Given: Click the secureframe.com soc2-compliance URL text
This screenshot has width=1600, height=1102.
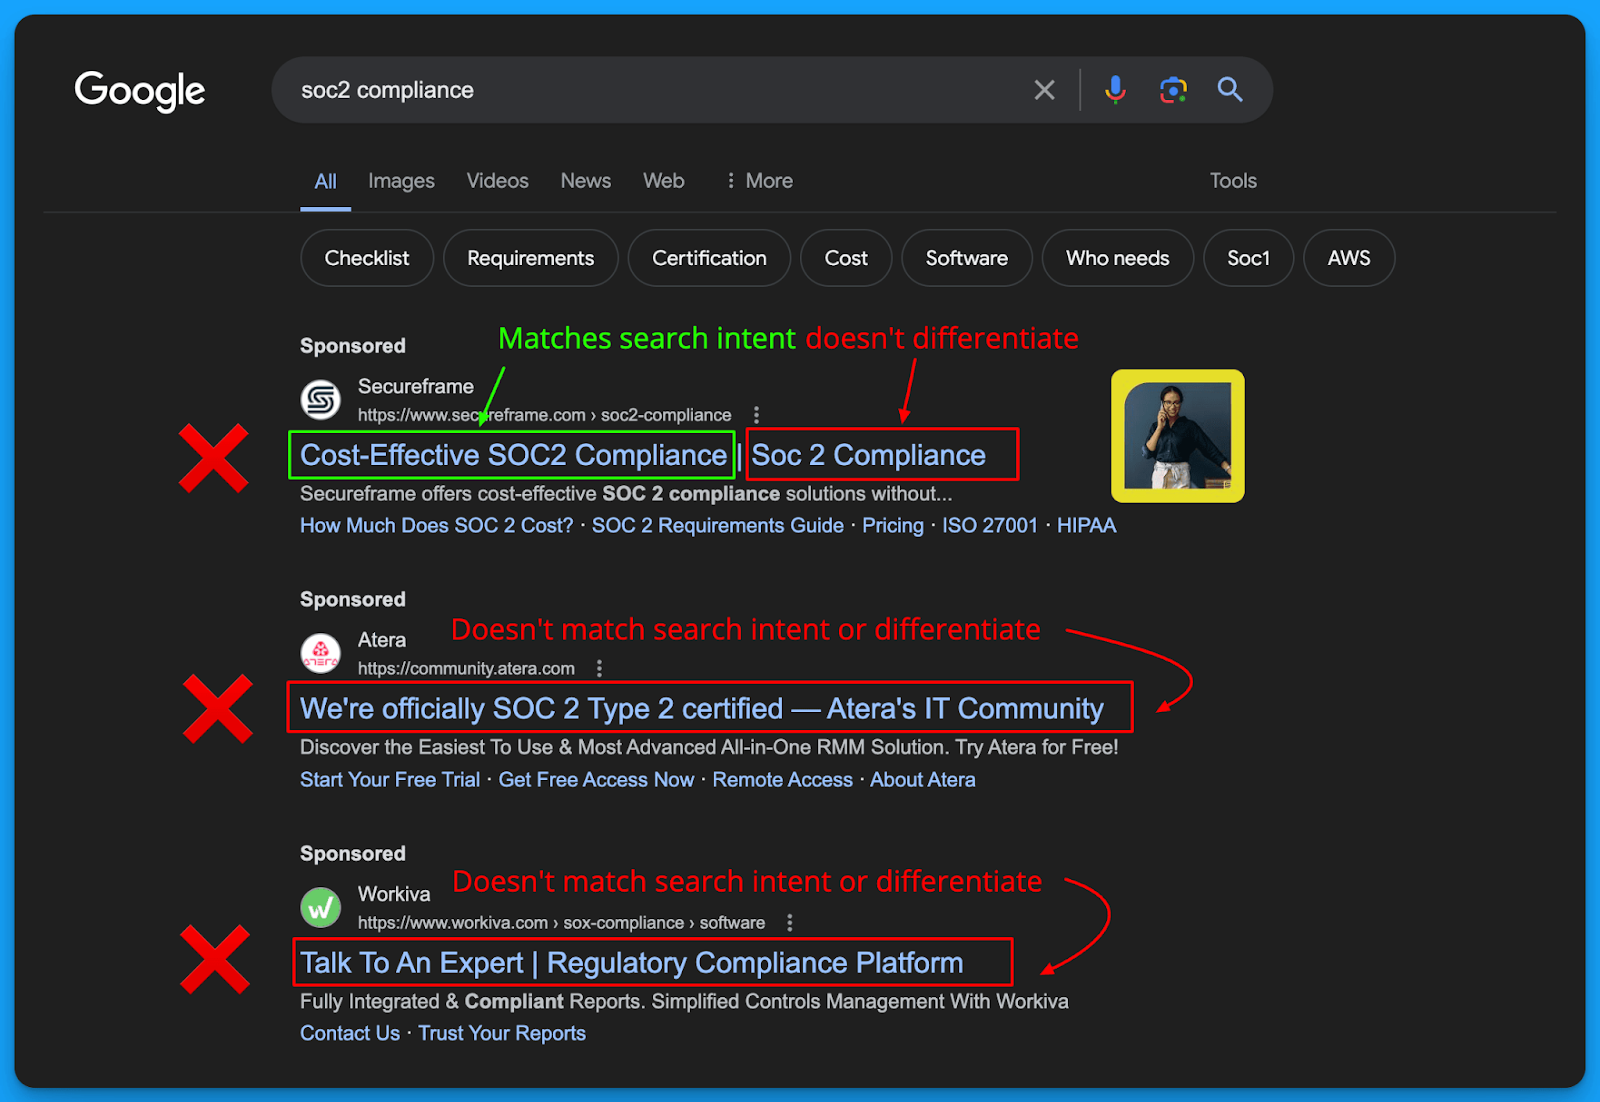Looking at the screenshot, I should click(x=544, y=415).
